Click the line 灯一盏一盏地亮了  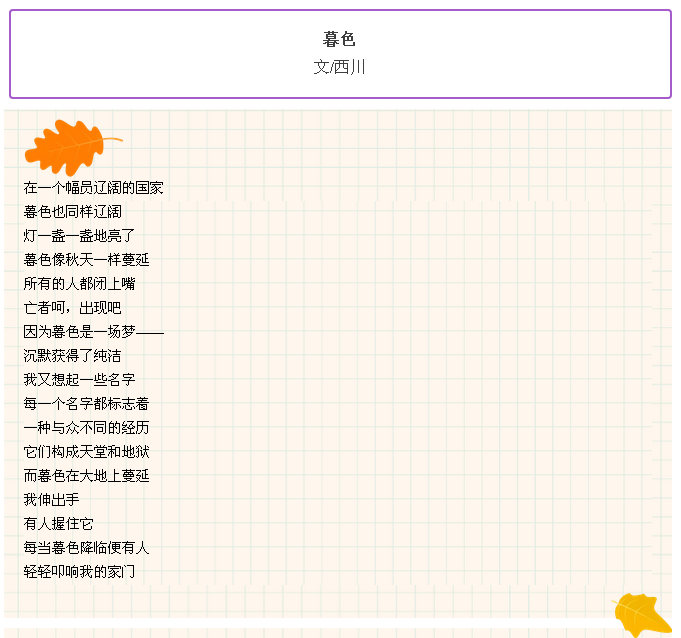pyautogui.click(x=79, y=236)
